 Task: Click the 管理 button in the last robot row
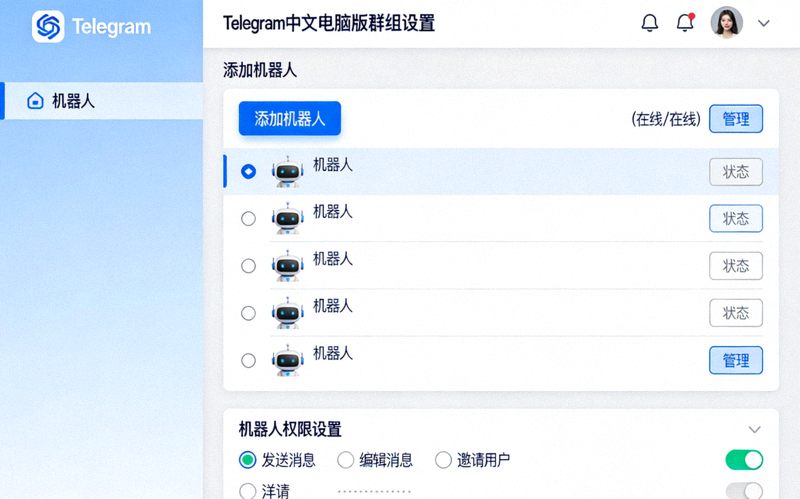(736, 360)
